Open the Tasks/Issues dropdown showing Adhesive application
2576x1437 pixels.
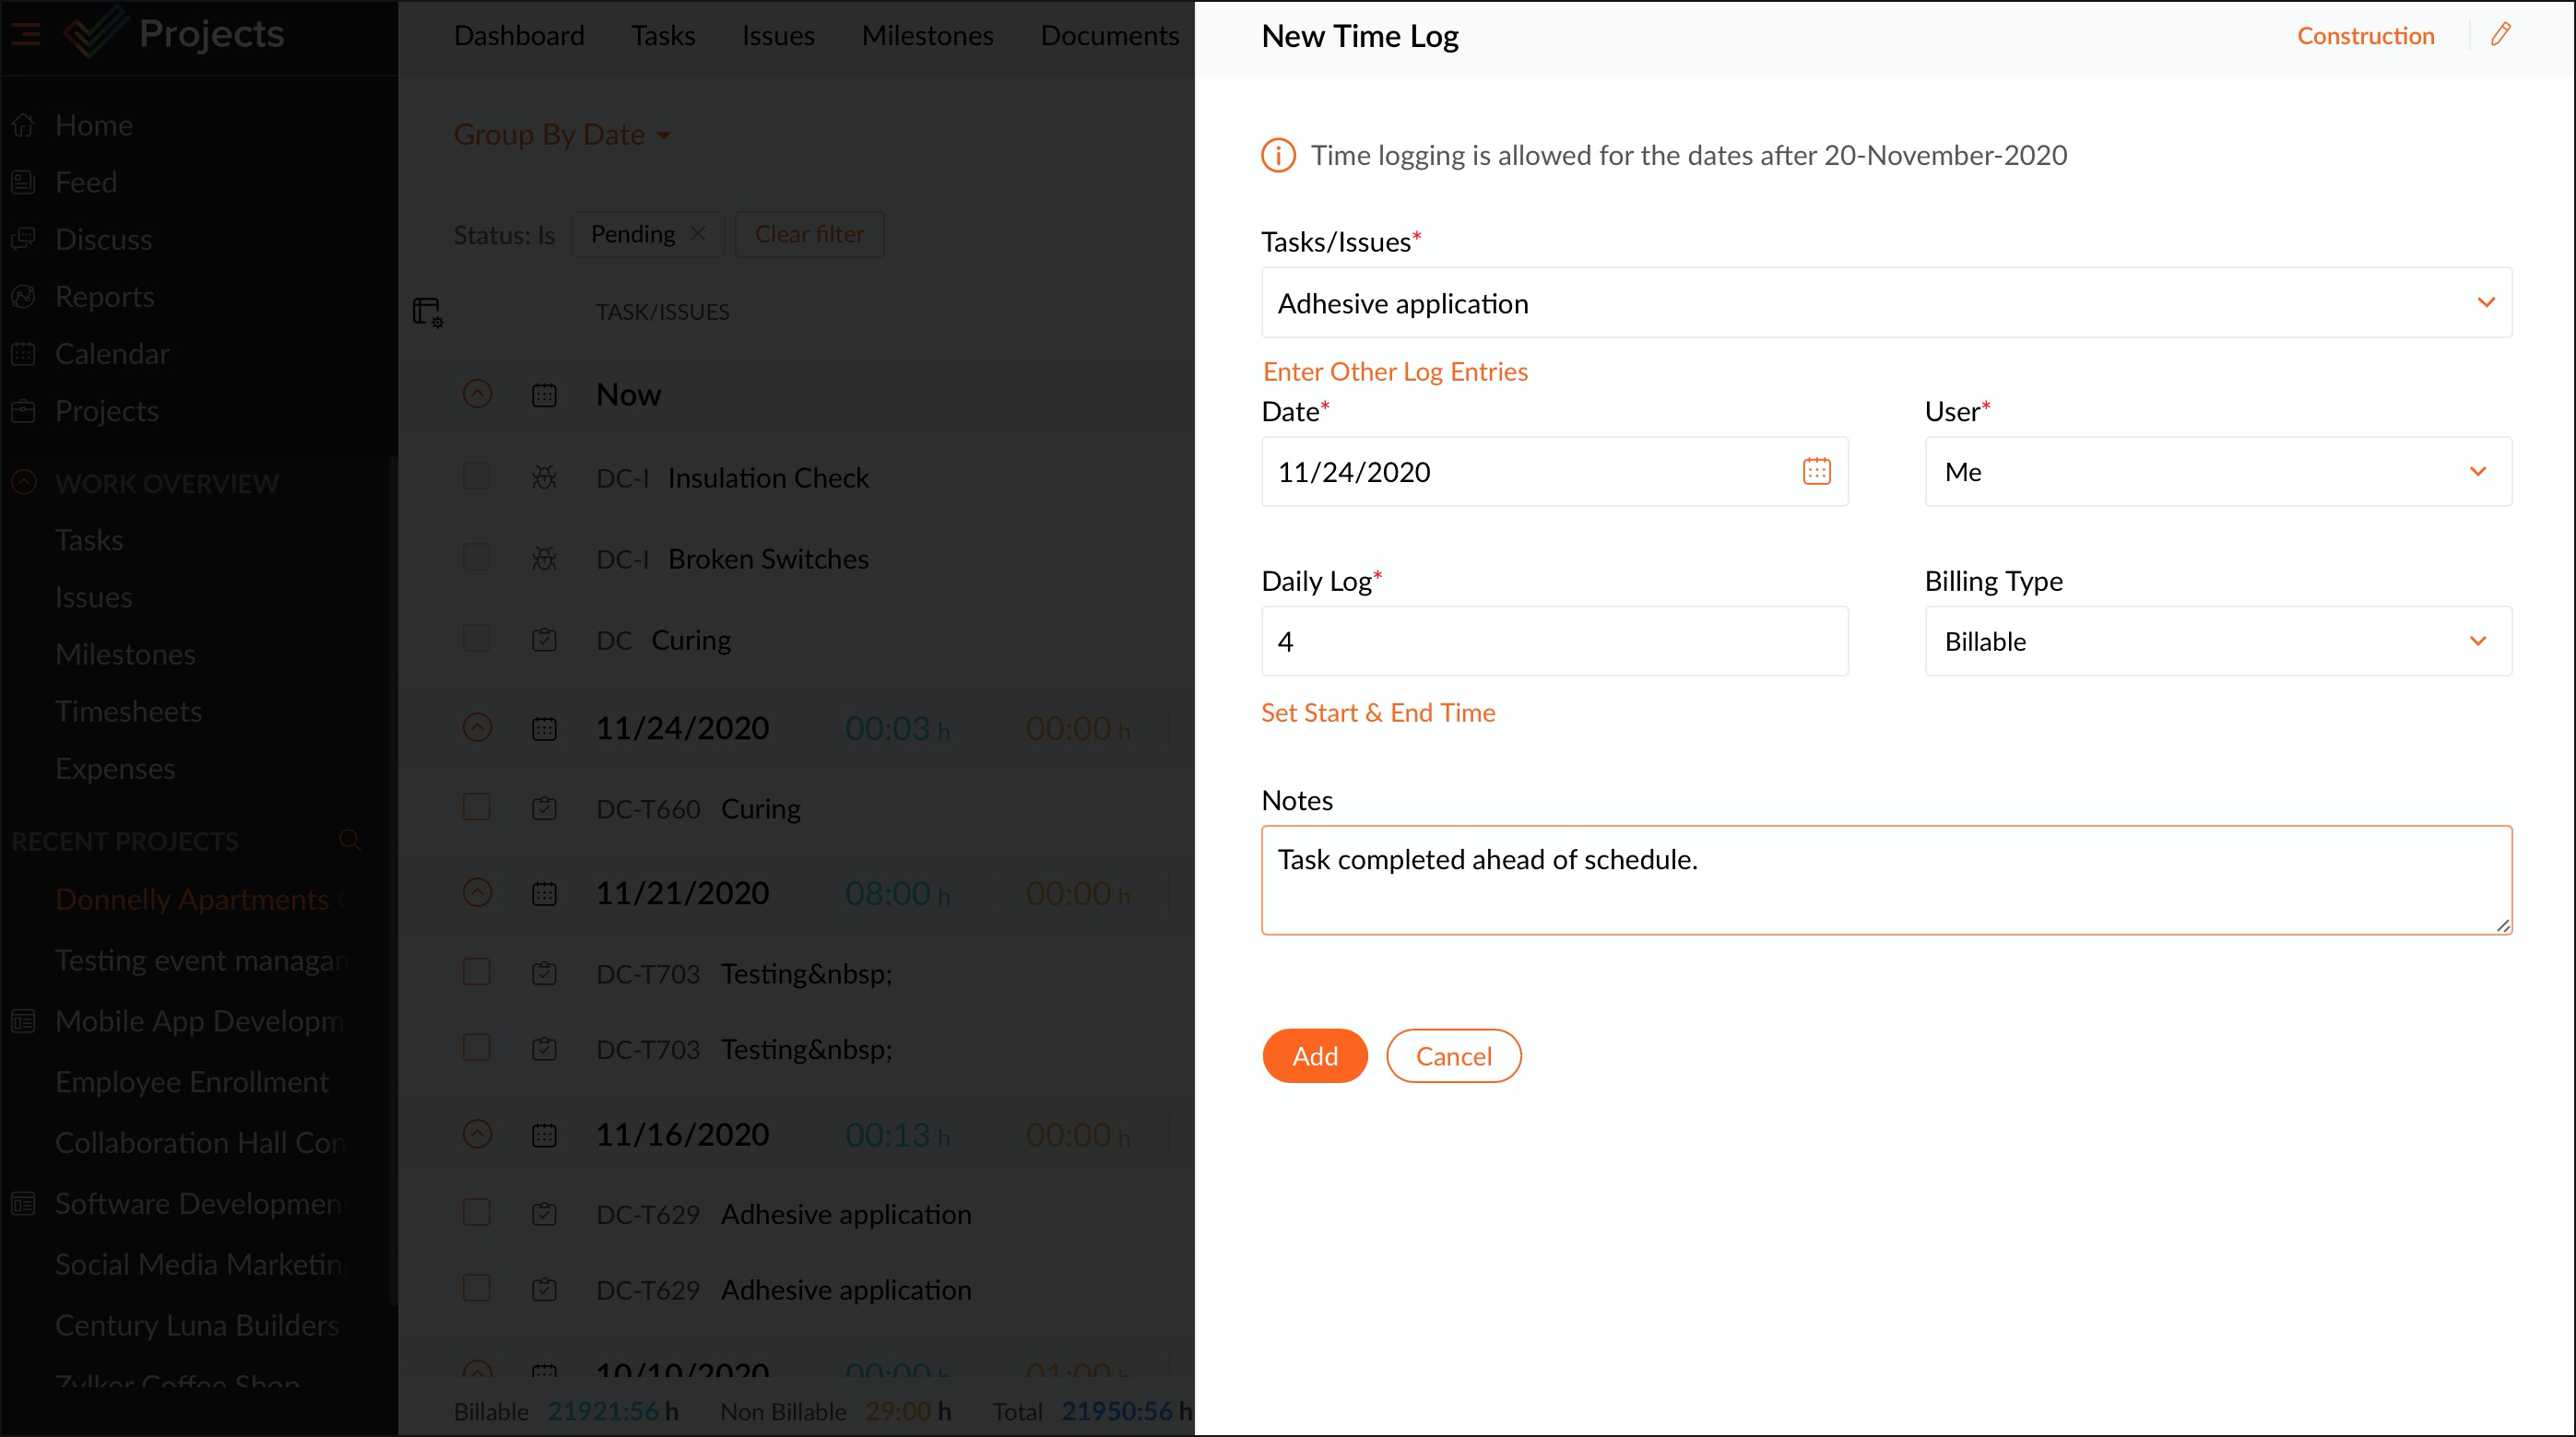point(1885,303)
